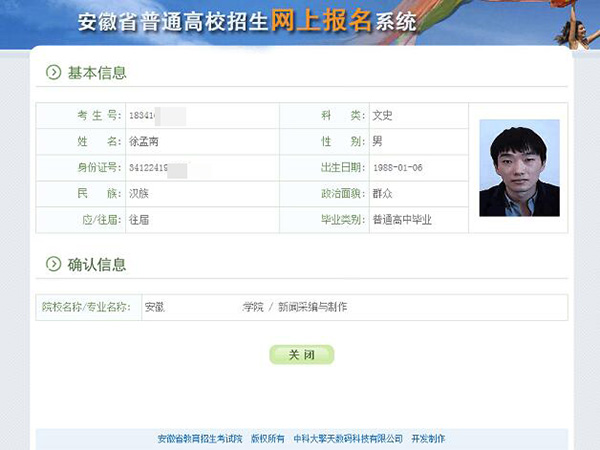Click the circle arrow icon beside 基本信息
Screen dimensions: 600x450
(x=54, y=72)
